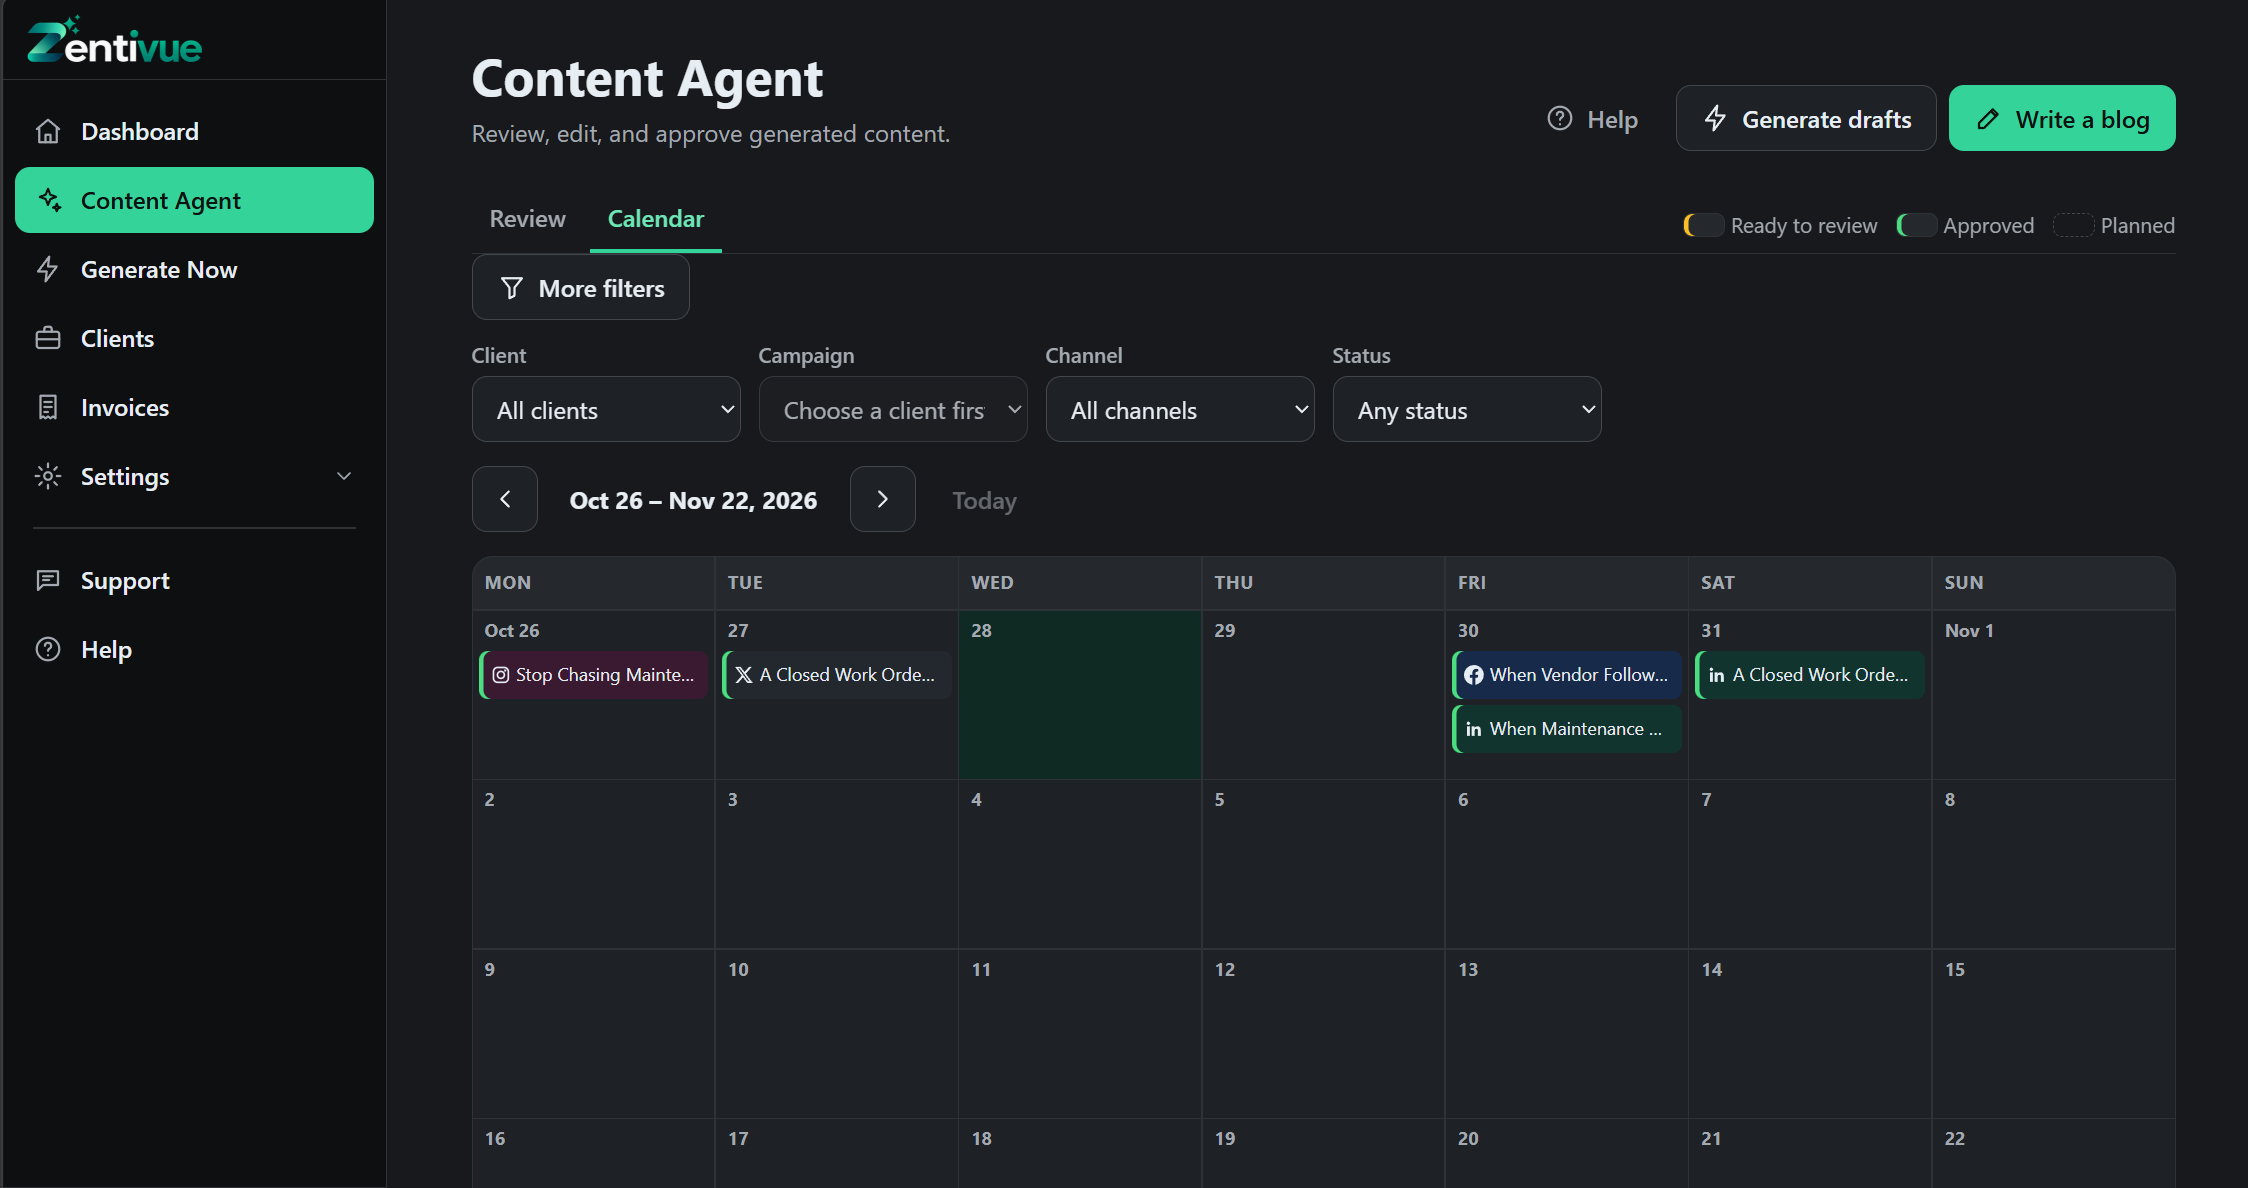The image size is (2248, 1188).
Task: Click LinkedIn icon on Oct 31 post
Action: (1717, 675)
